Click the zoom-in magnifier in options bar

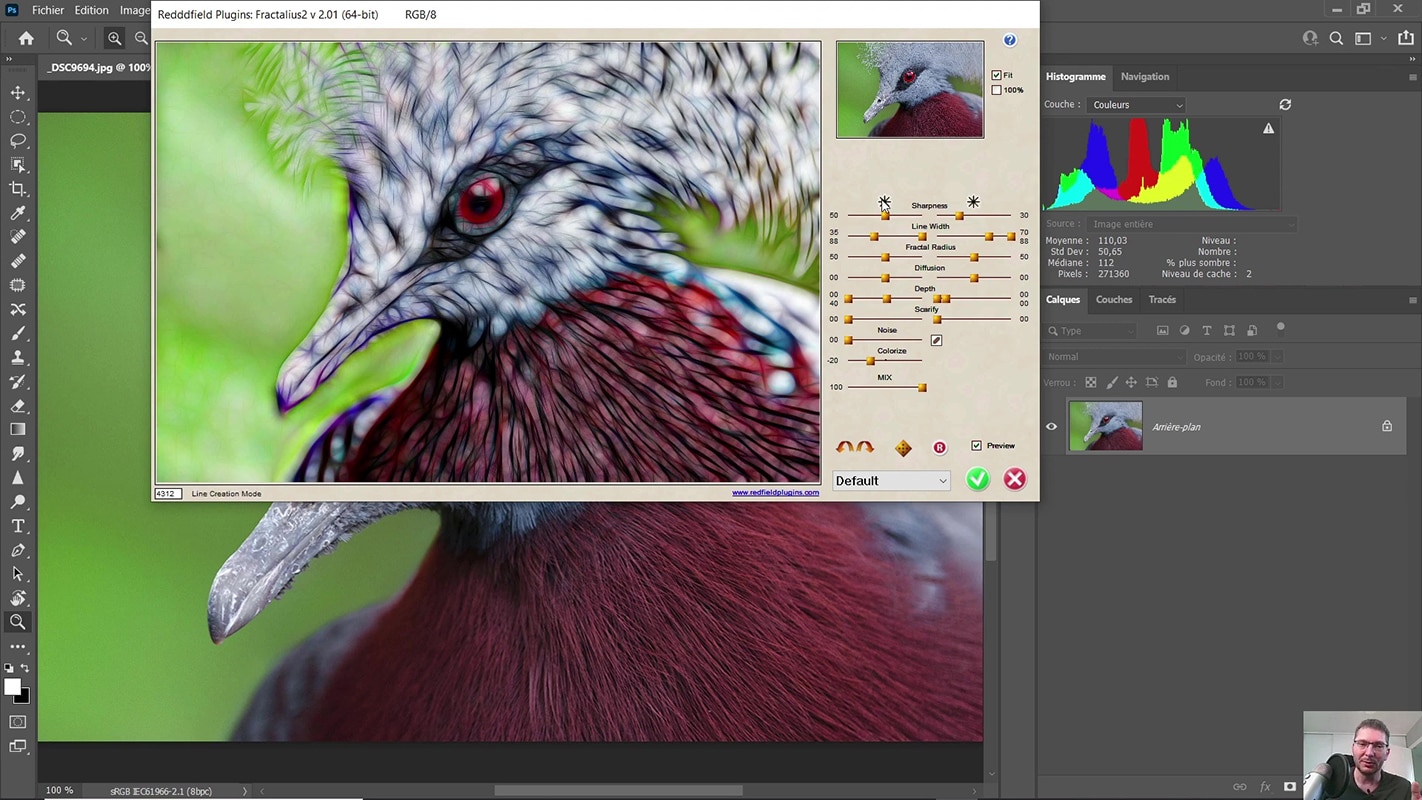[115, 38]
